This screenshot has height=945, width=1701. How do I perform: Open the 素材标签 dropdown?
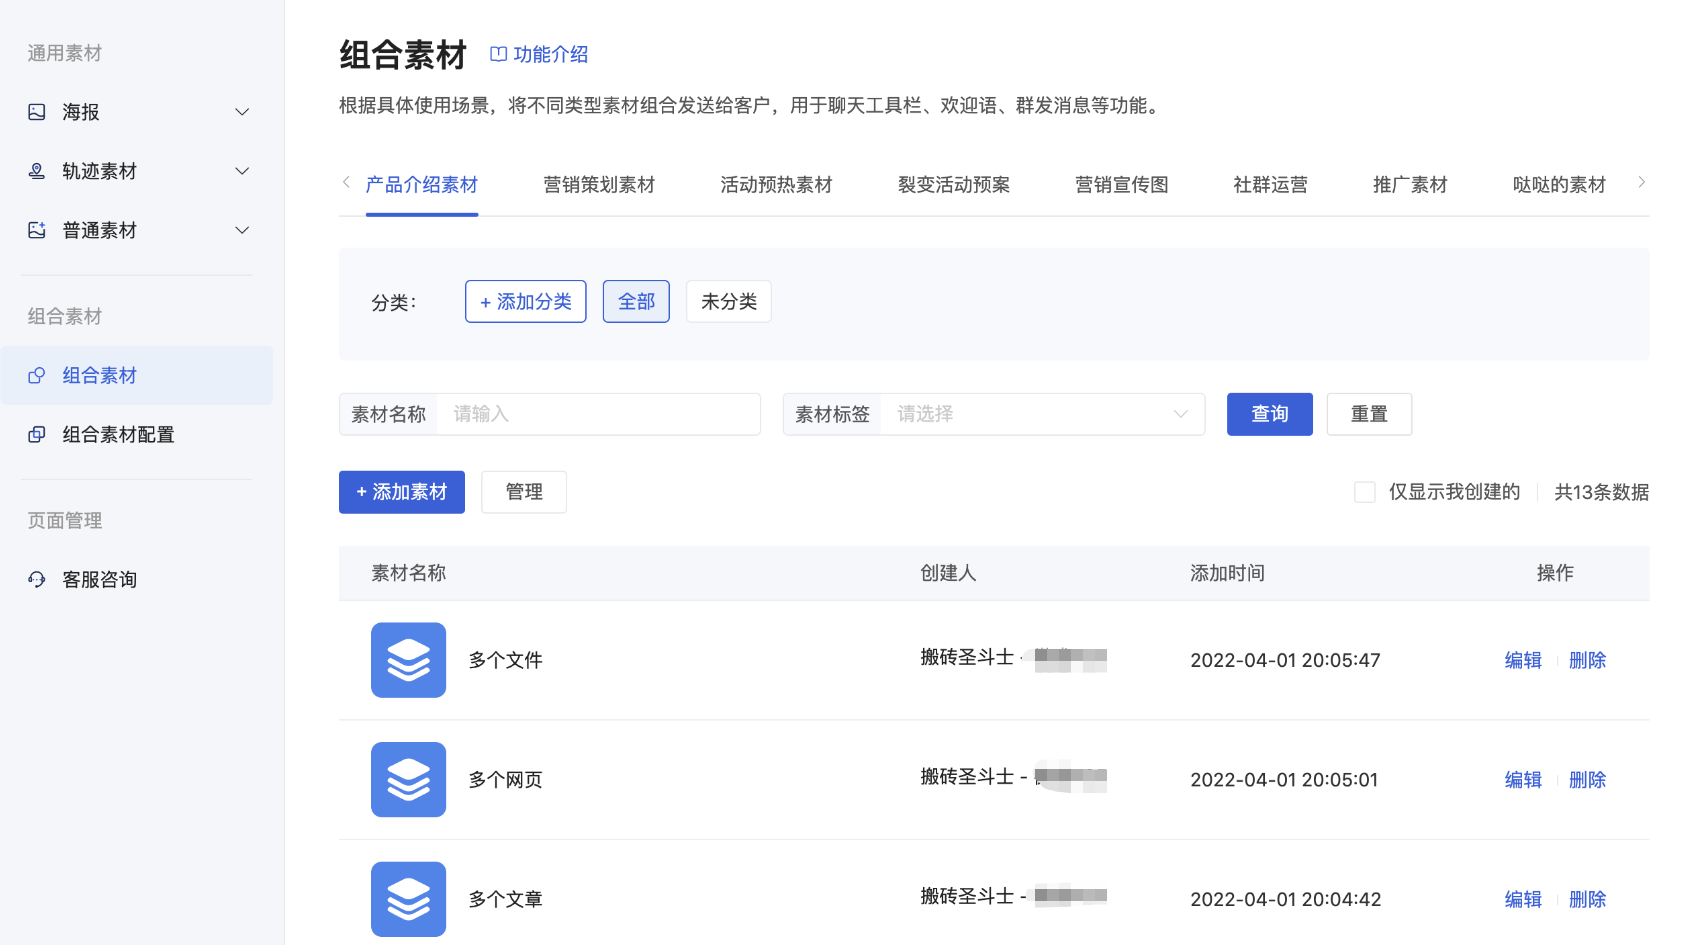1042,414
